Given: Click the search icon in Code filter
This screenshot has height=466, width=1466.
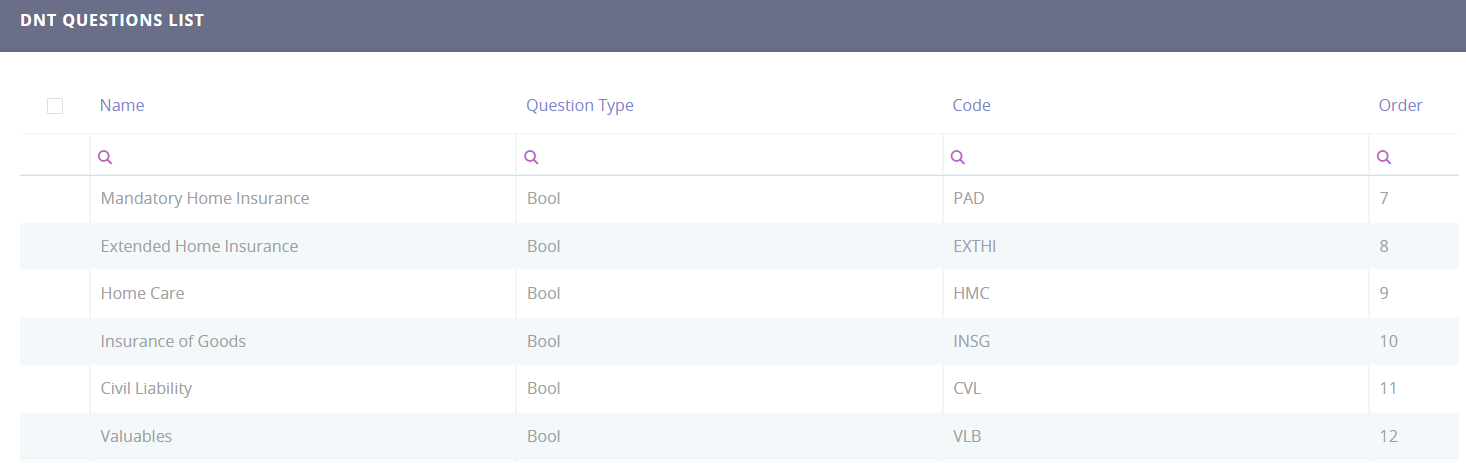Looking at the screenshot, I should point(958,157).
